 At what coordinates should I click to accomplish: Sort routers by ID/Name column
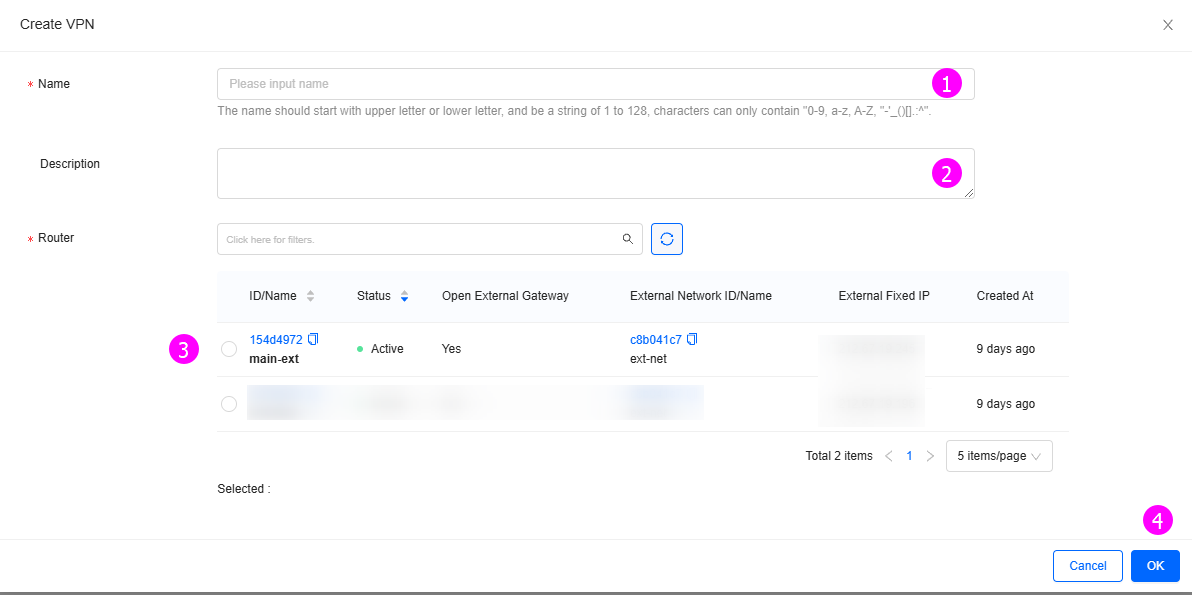pyautogui.click(x=310, y=296)
